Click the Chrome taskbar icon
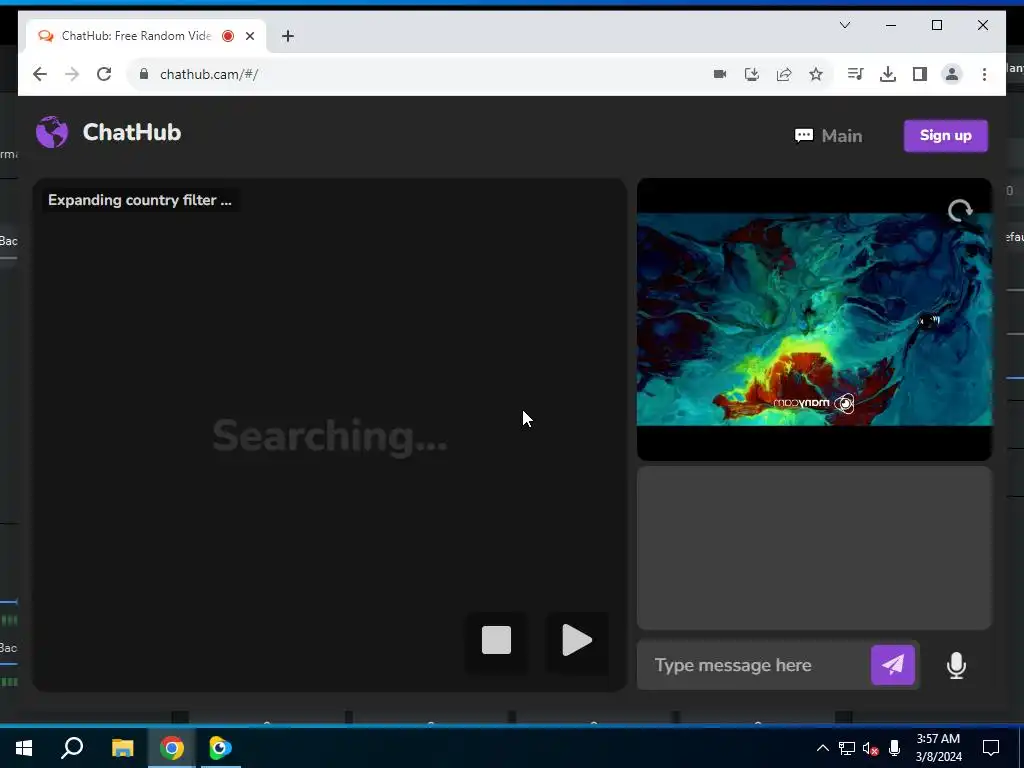The width and height of the screenshot is (1024, 768). click(171, 748)
